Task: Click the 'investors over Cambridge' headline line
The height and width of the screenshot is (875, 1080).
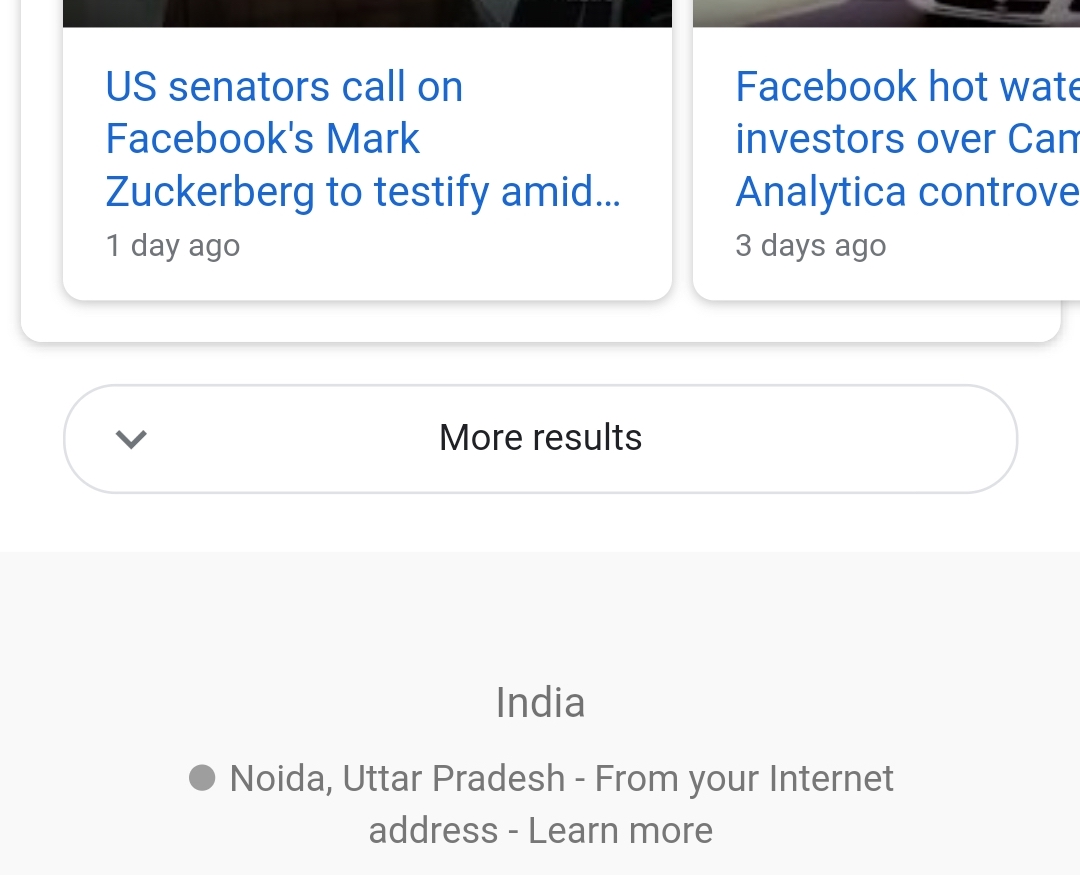Action: (907, 138)
